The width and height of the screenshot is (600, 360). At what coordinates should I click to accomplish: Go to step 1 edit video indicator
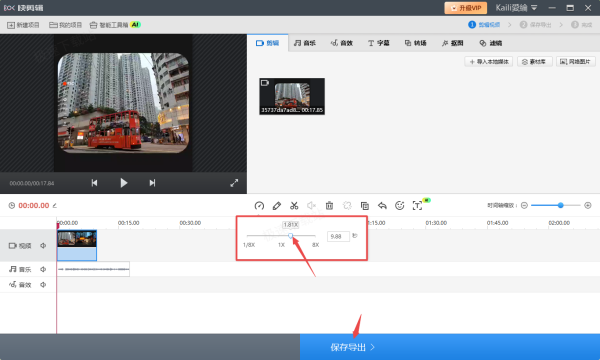[484, 24]
